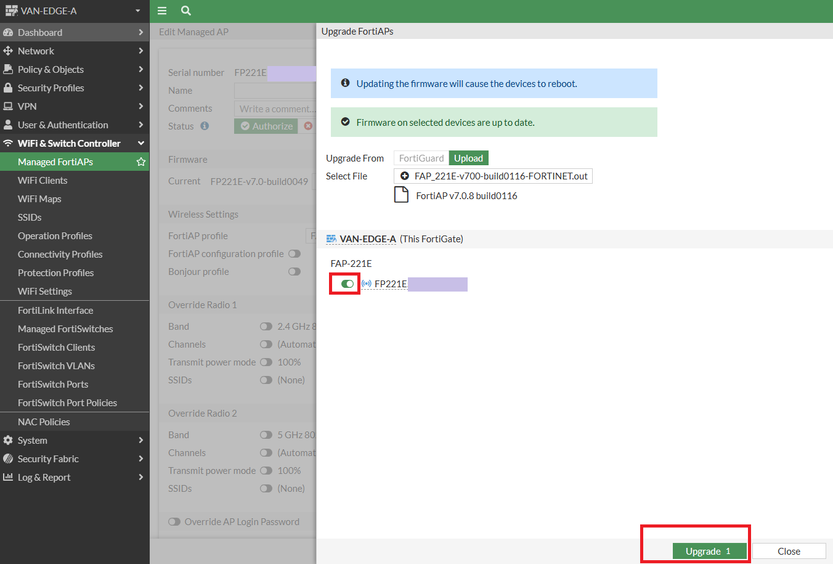833x564 pixels.
Task: Toggle FortiAP configuration profile switch
Action: pos(294,254)
